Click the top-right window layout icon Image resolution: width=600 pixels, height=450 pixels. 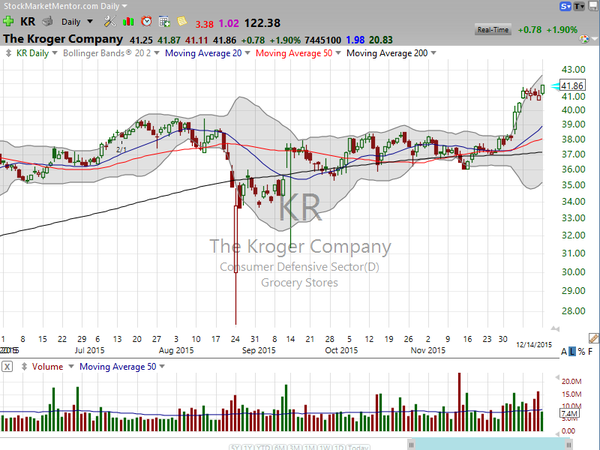(594, 6)
